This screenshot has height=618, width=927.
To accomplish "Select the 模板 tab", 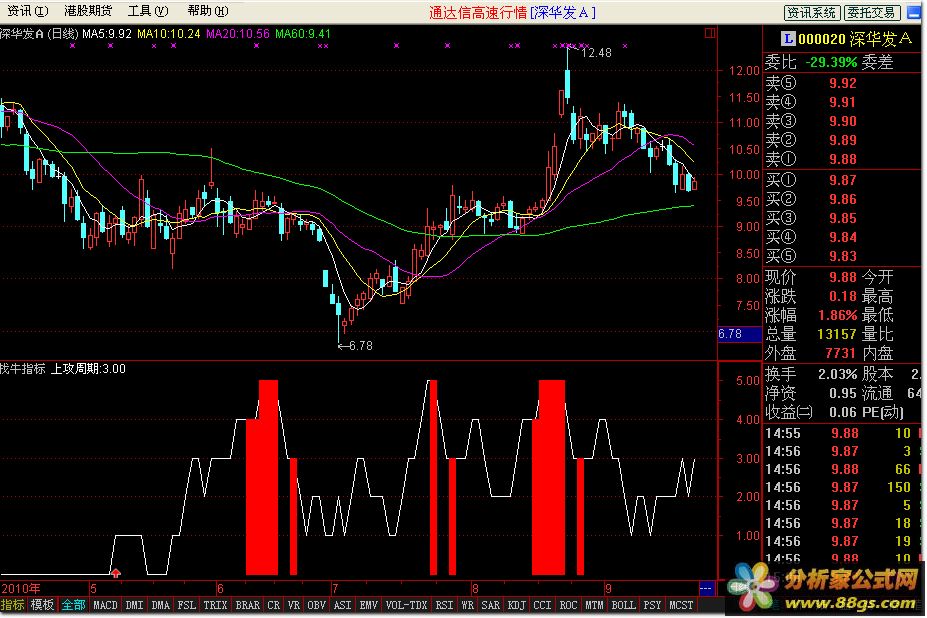I will [x=42, y=605].
